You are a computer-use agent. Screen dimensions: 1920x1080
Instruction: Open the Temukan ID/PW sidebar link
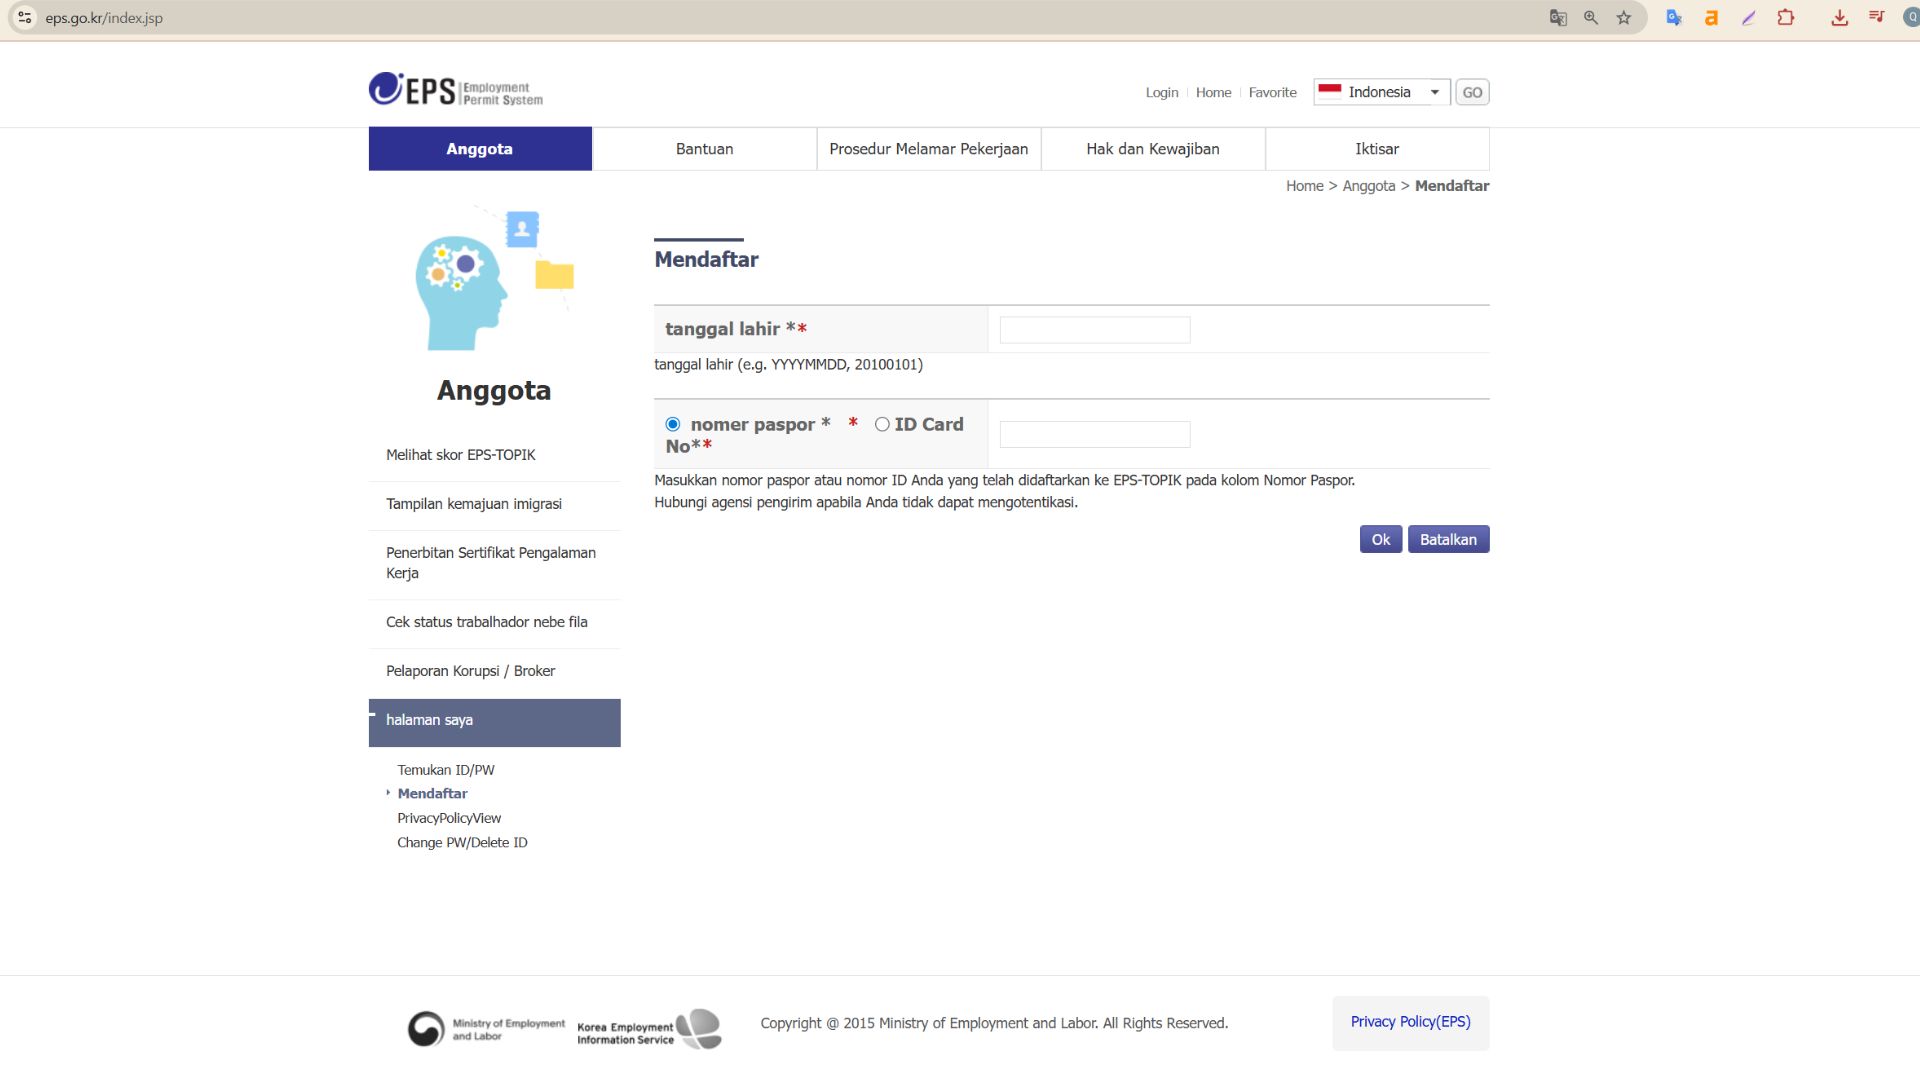pos(446,770)
